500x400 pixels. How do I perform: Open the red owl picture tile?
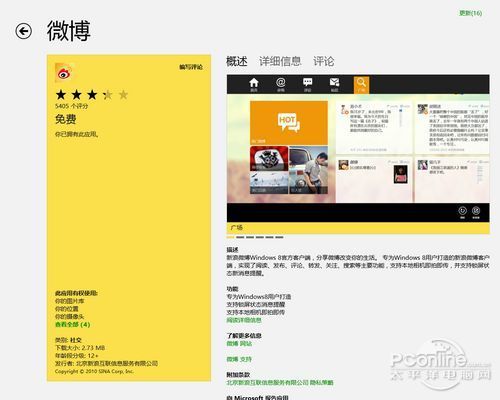coord(269,158)
